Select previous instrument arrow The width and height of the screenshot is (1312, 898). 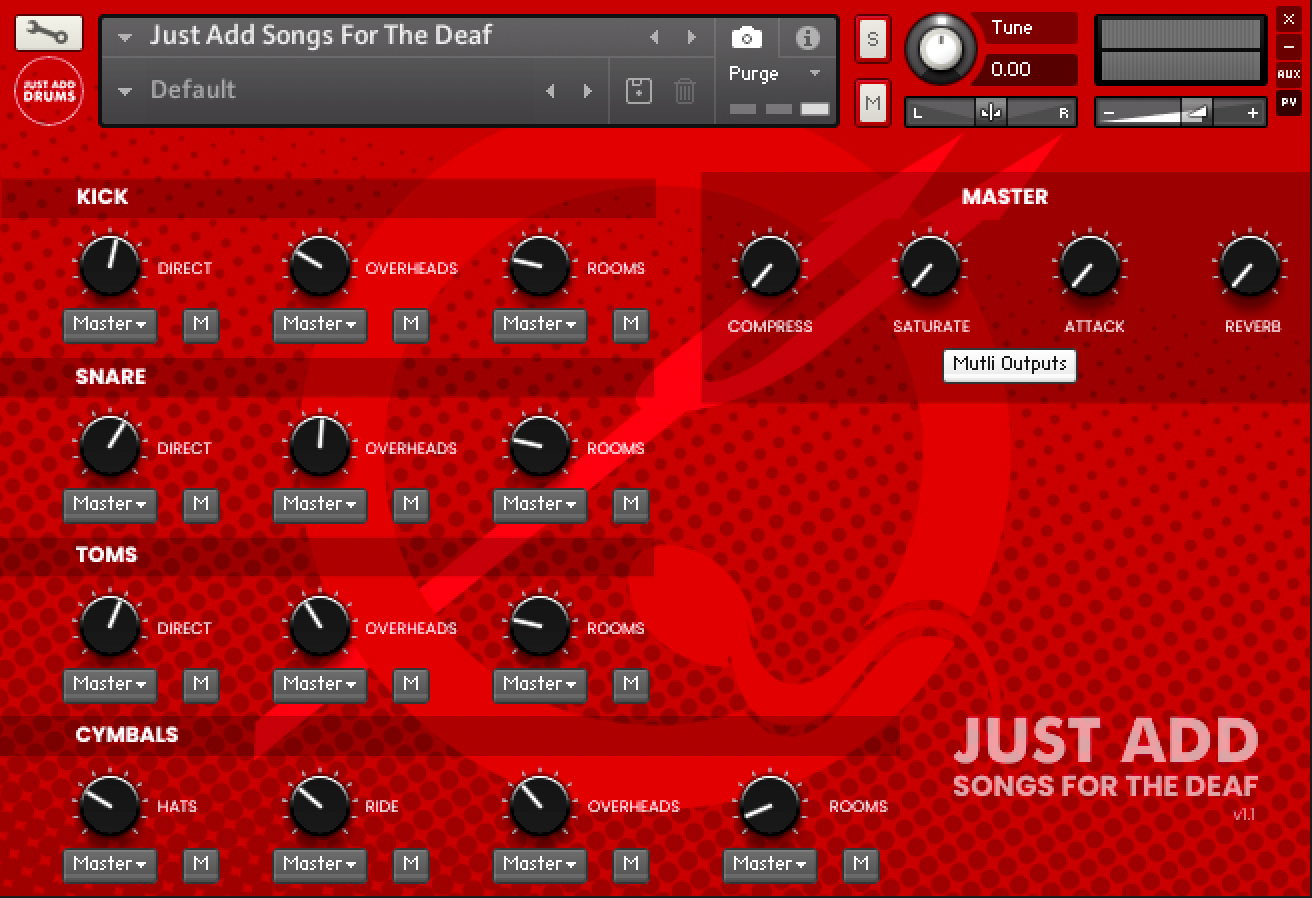coord(654,37)
